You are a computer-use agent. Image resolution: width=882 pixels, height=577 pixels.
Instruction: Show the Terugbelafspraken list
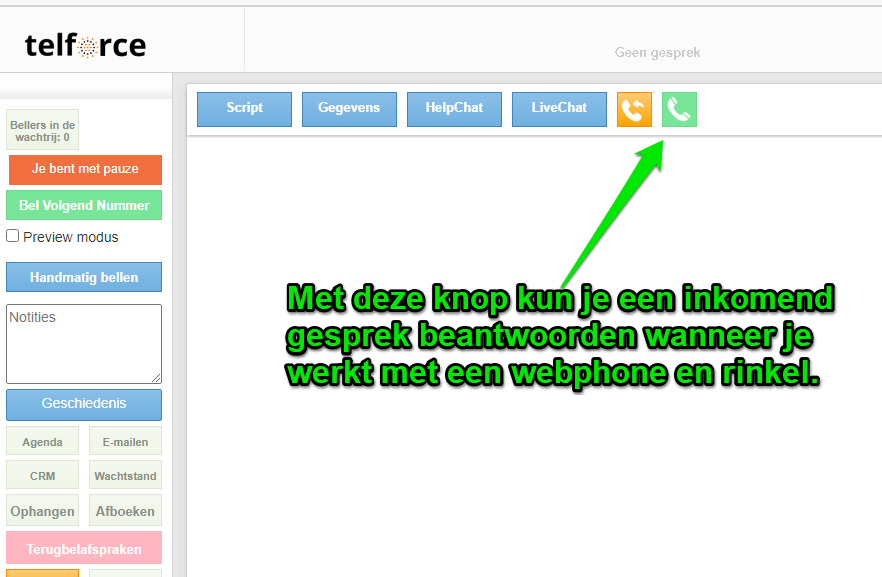(84, 549)
